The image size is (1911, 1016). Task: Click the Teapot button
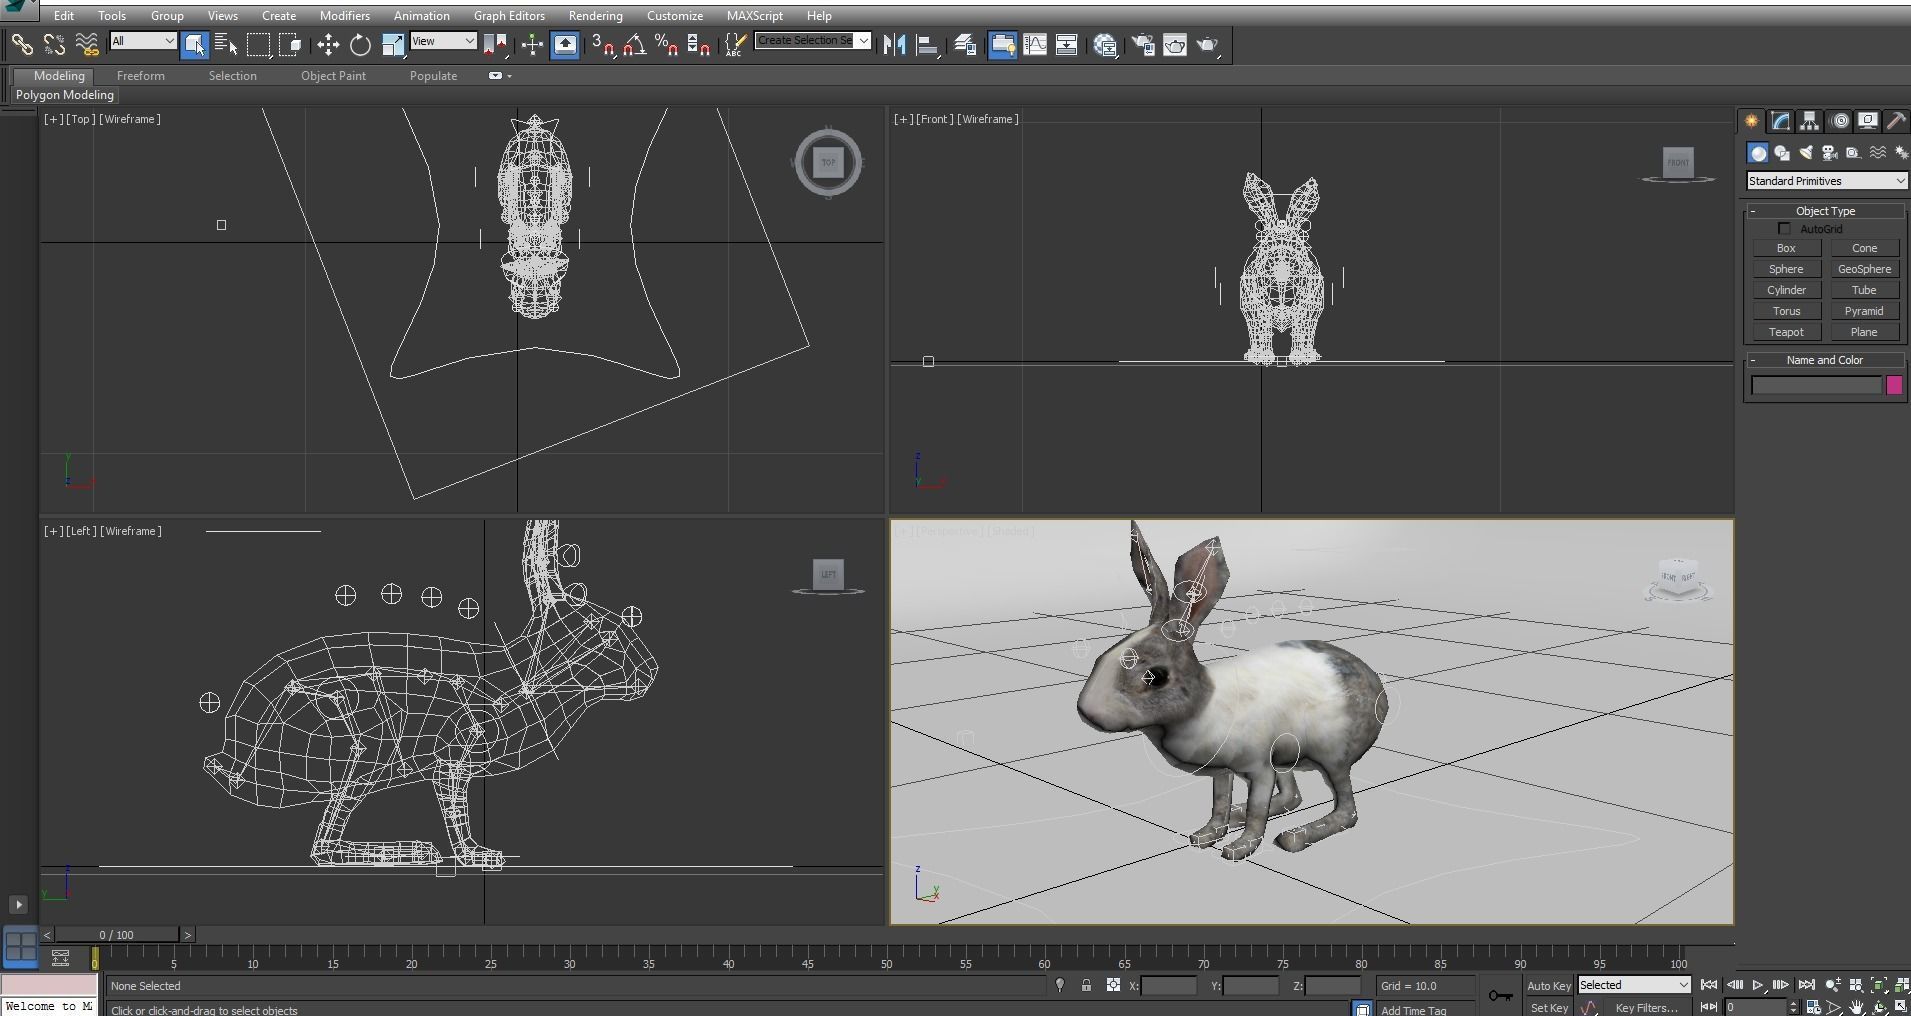click(1786, 332)
